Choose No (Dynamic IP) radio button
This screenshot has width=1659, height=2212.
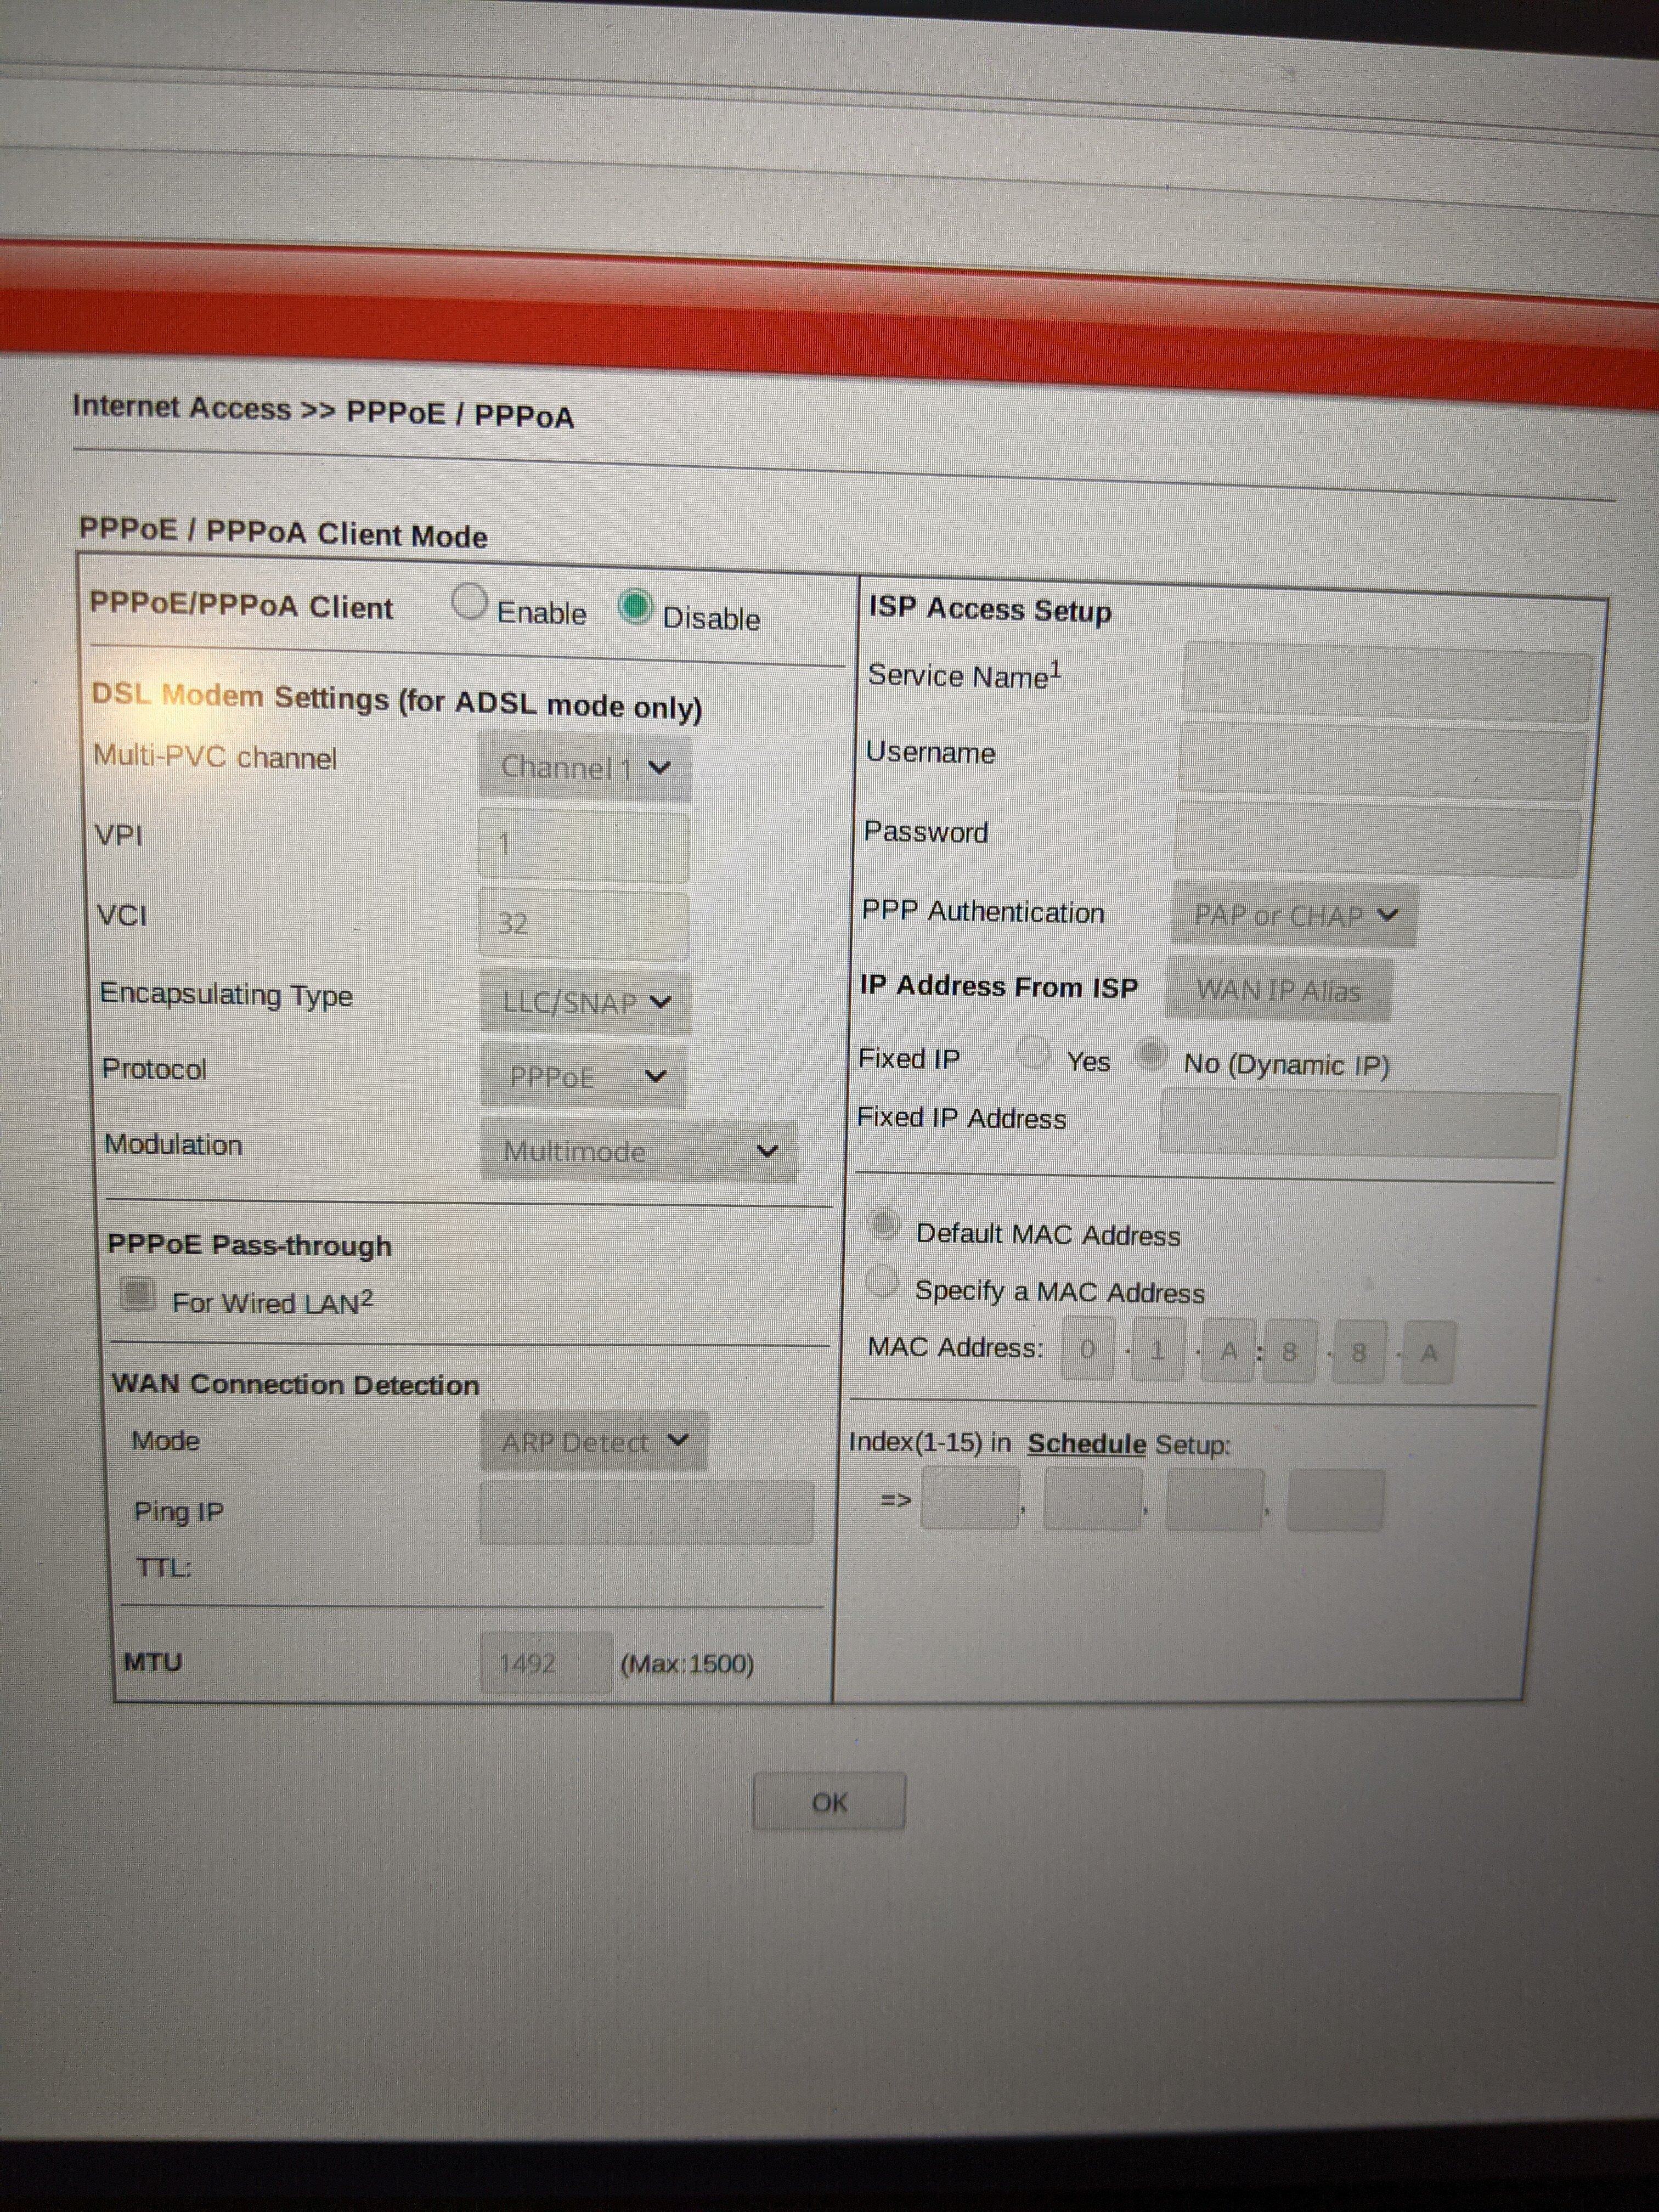pyautogui.click(x=1152, y=1055)
